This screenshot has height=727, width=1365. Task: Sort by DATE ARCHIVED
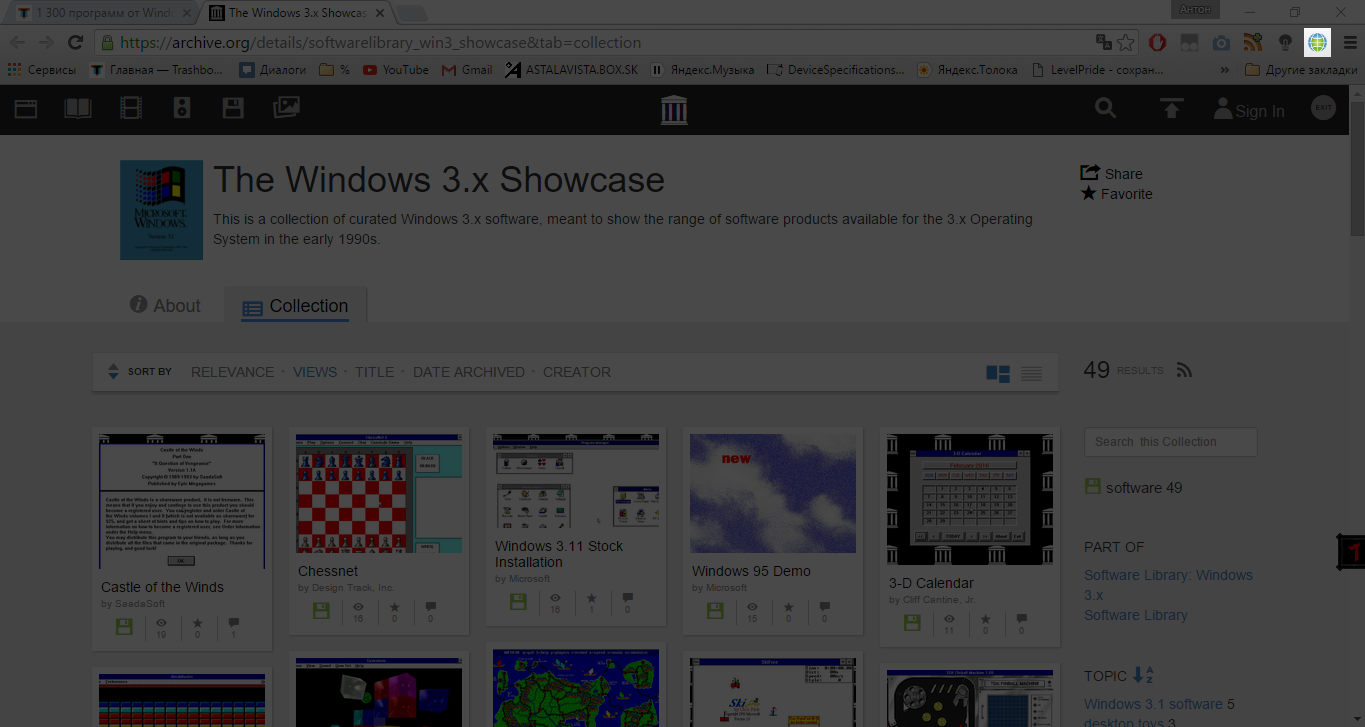(x=469, y=371)
